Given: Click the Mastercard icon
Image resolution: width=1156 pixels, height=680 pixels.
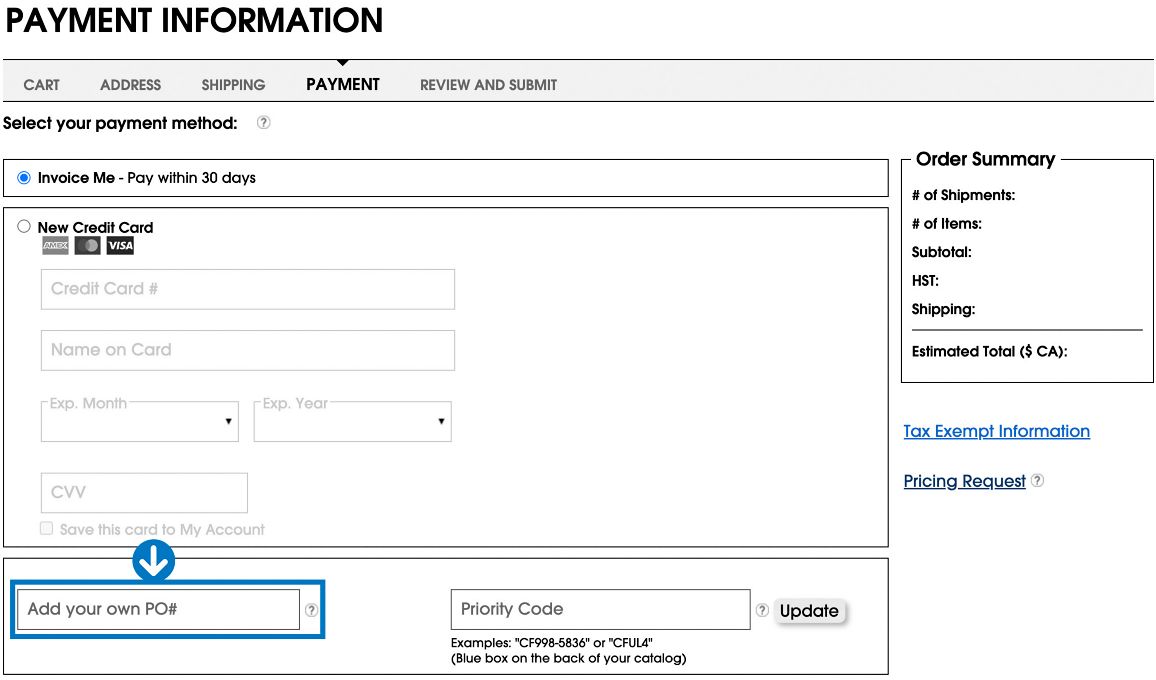Looking at the screenshot, I should [x=87, y=244].
